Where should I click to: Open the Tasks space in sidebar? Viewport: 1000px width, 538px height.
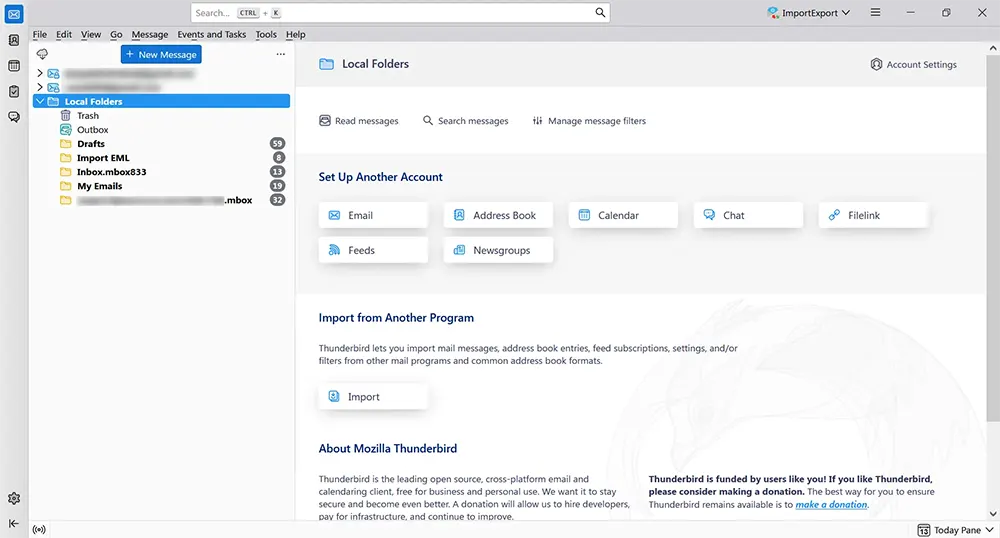14,92
